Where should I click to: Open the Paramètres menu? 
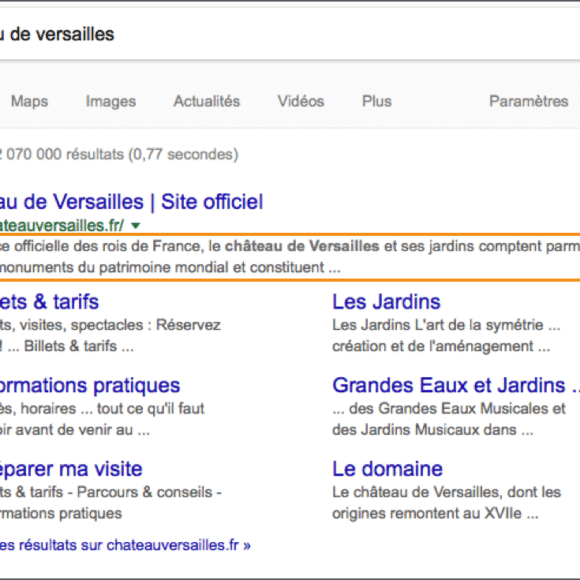[529, 101]
